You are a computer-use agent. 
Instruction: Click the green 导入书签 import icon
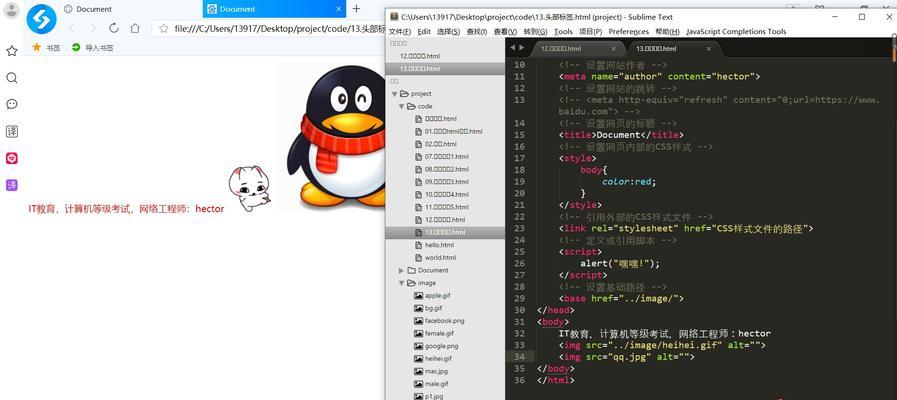click(x=76, y=47)
